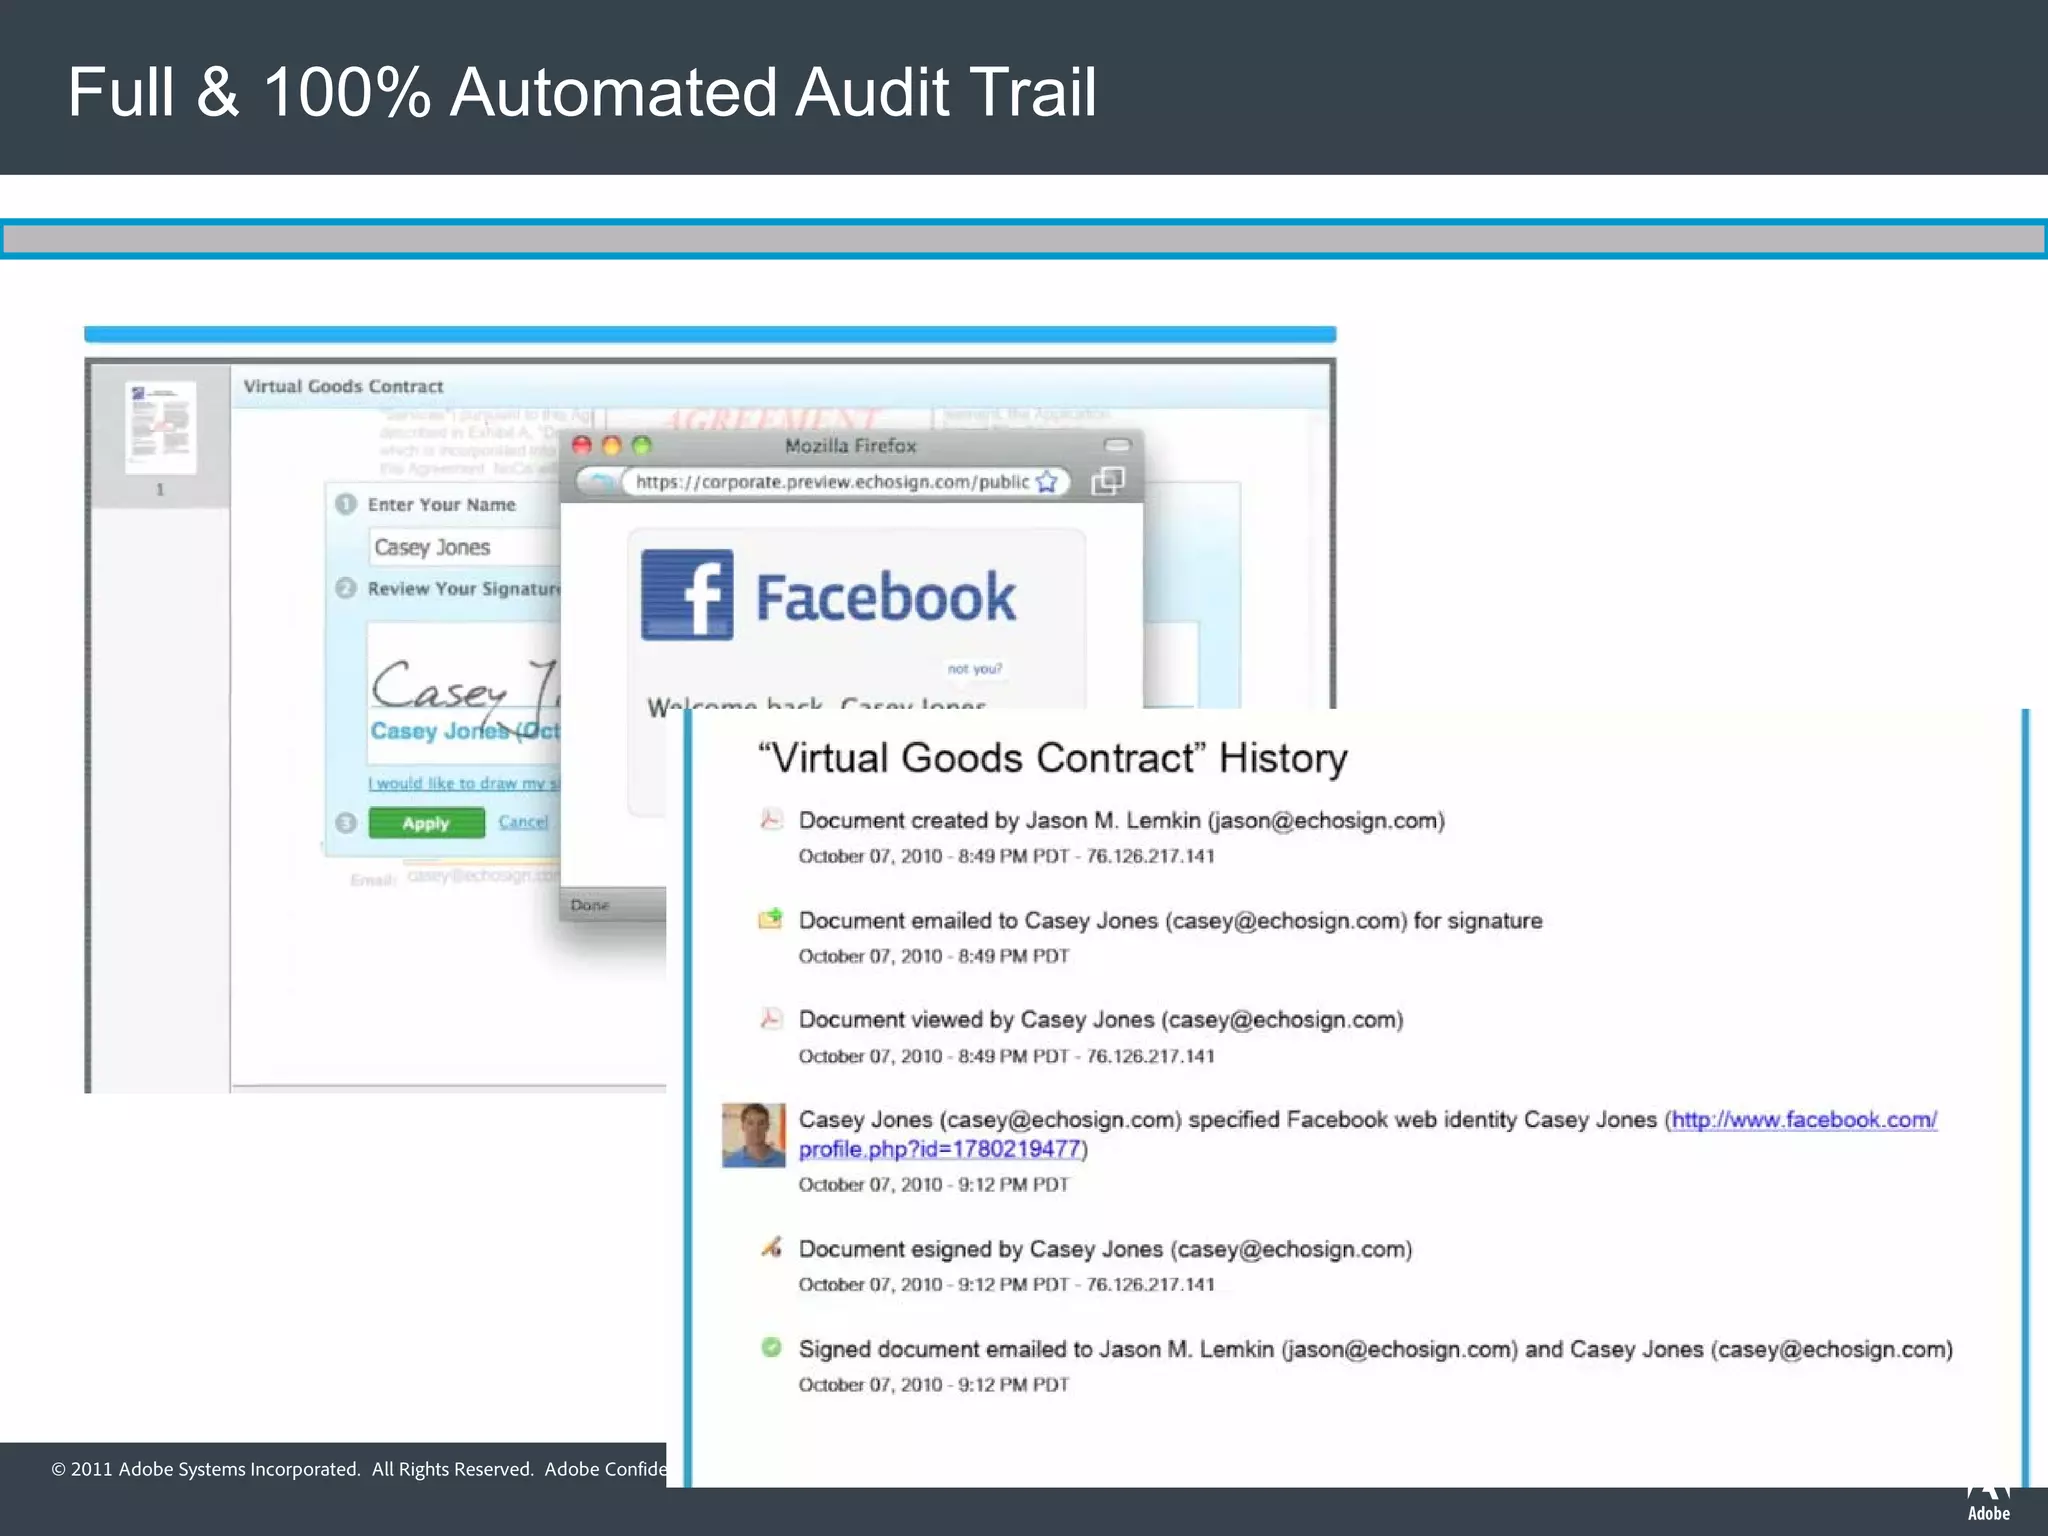Click 'I would like to draw my' signature link
Image resolution: width=2048 pixels, height=1536 pixels.
(464, 783)
